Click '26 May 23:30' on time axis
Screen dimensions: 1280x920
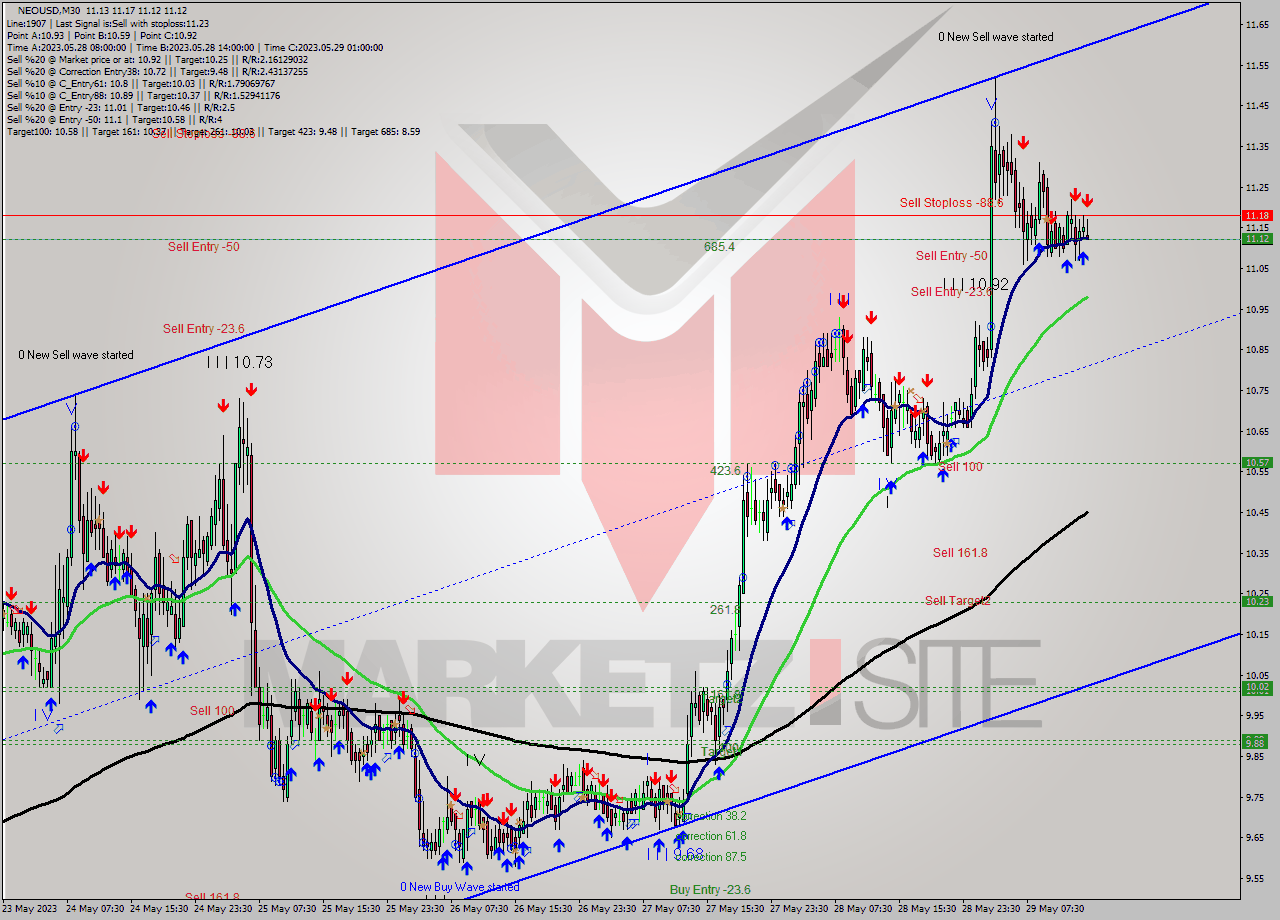(608, 909)
